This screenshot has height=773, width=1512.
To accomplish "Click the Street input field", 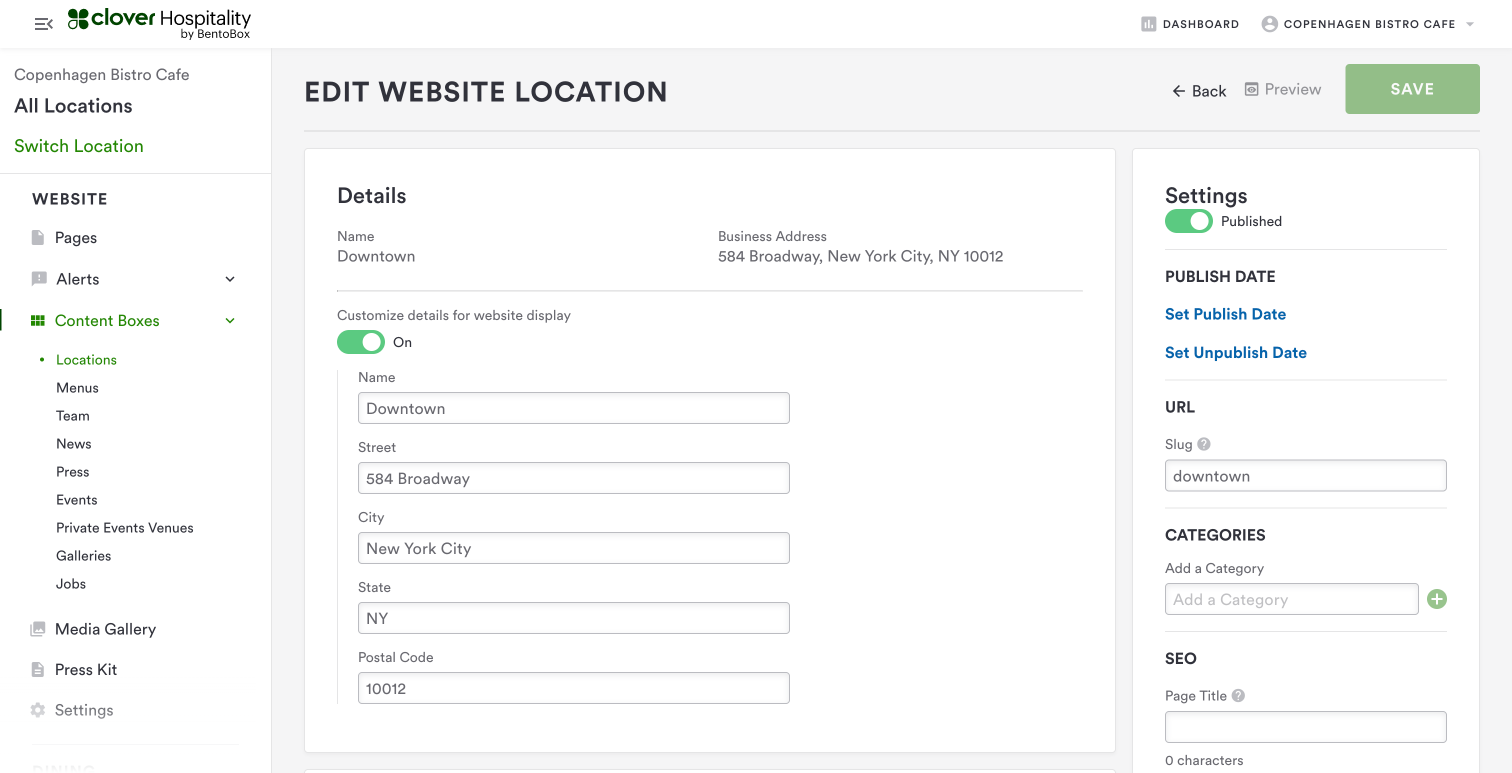I will pos(573,478).
